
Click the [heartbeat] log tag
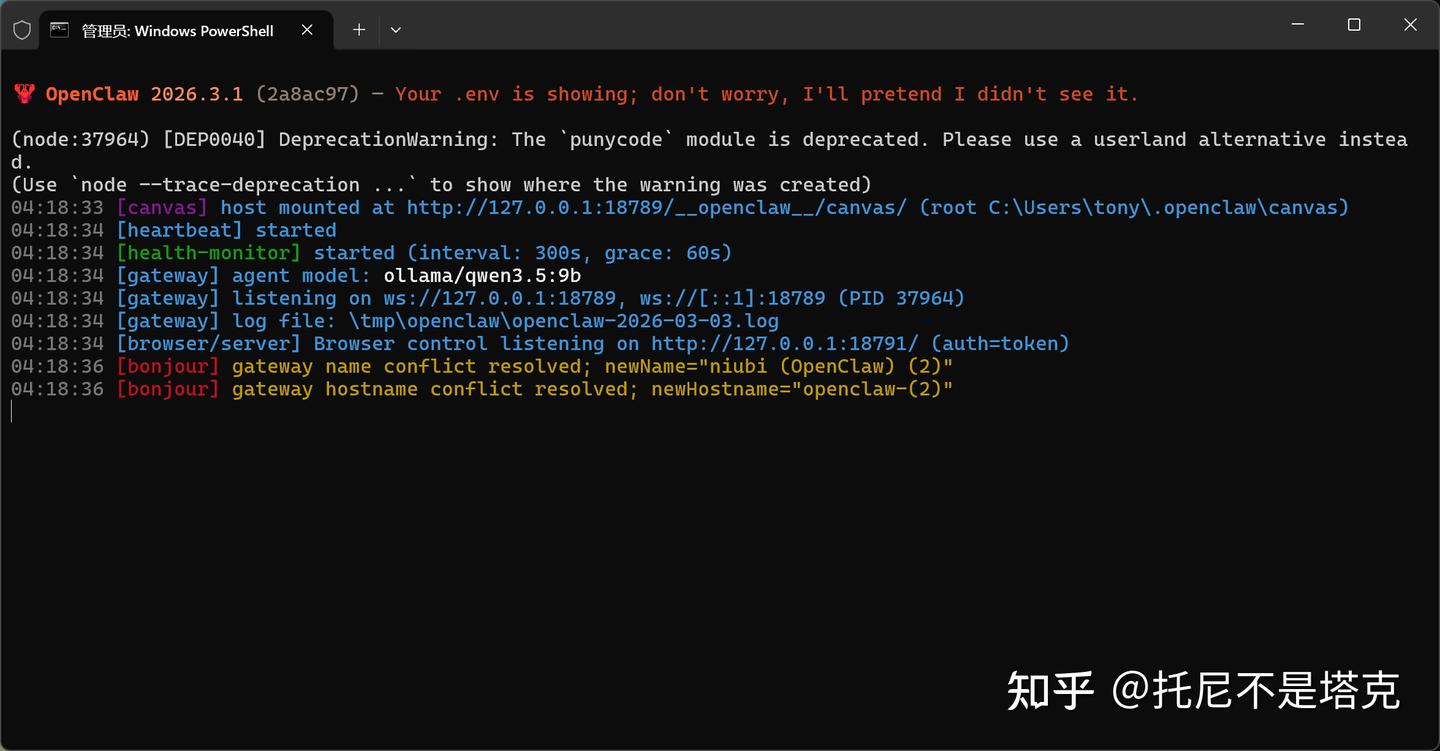[179, 230]
